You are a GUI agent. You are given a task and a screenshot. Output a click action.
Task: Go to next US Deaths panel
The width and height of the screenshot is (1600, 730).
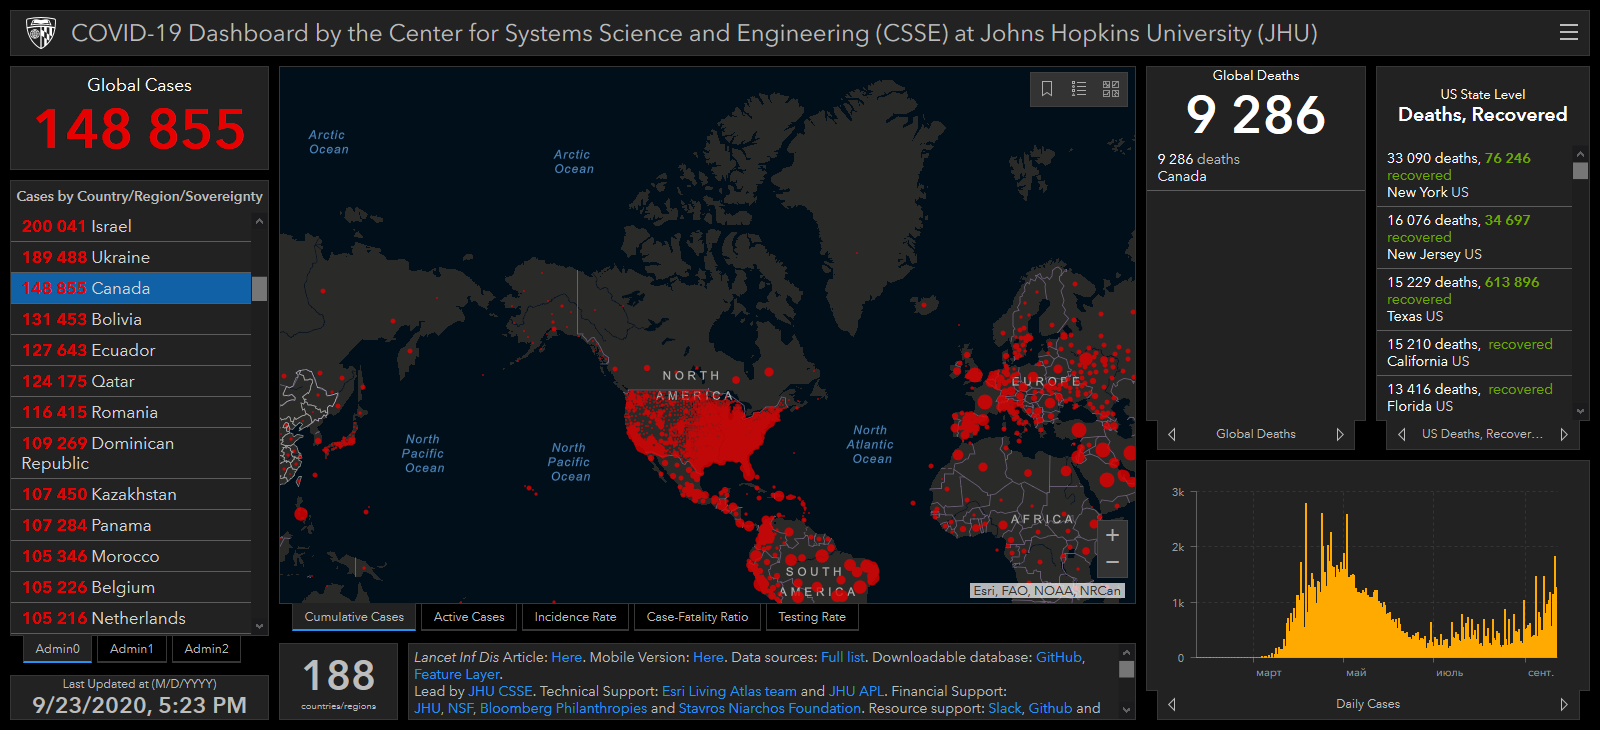(1564, 434)
